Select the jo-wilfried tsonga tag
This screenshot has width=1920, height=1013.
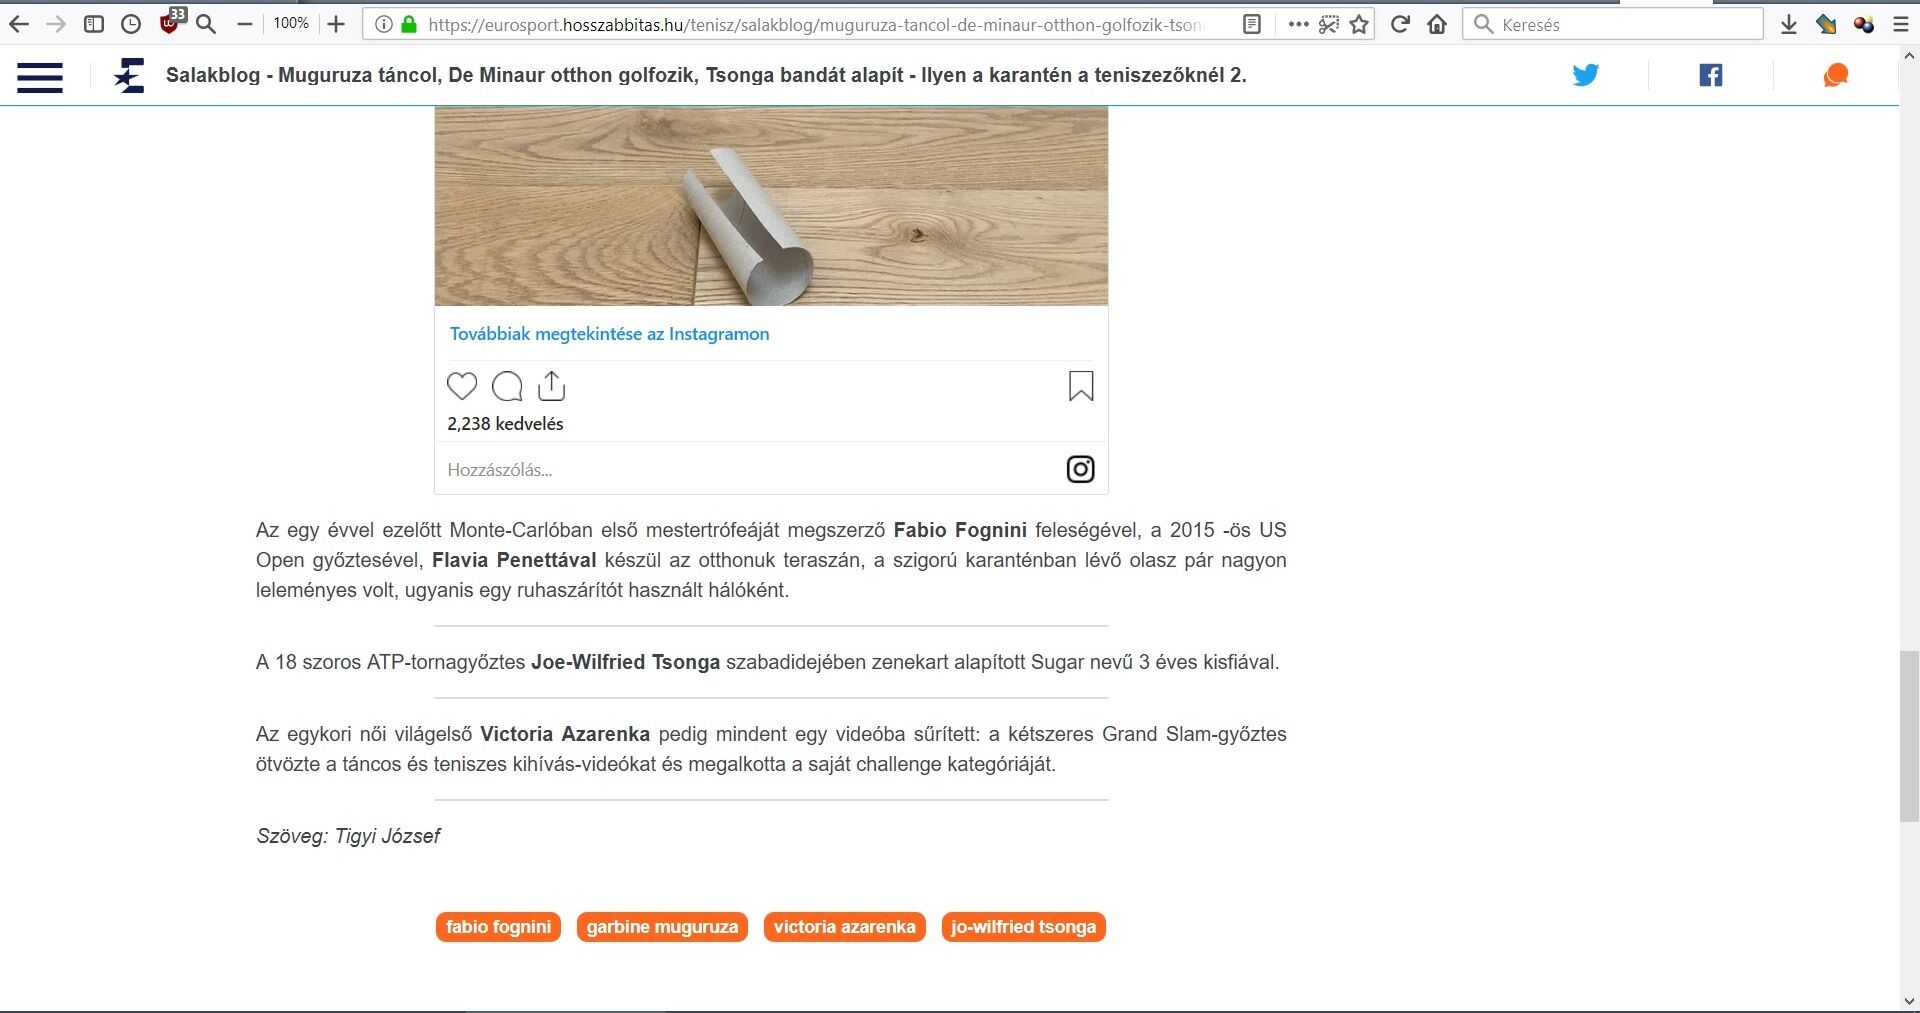tap(1023, 927)
